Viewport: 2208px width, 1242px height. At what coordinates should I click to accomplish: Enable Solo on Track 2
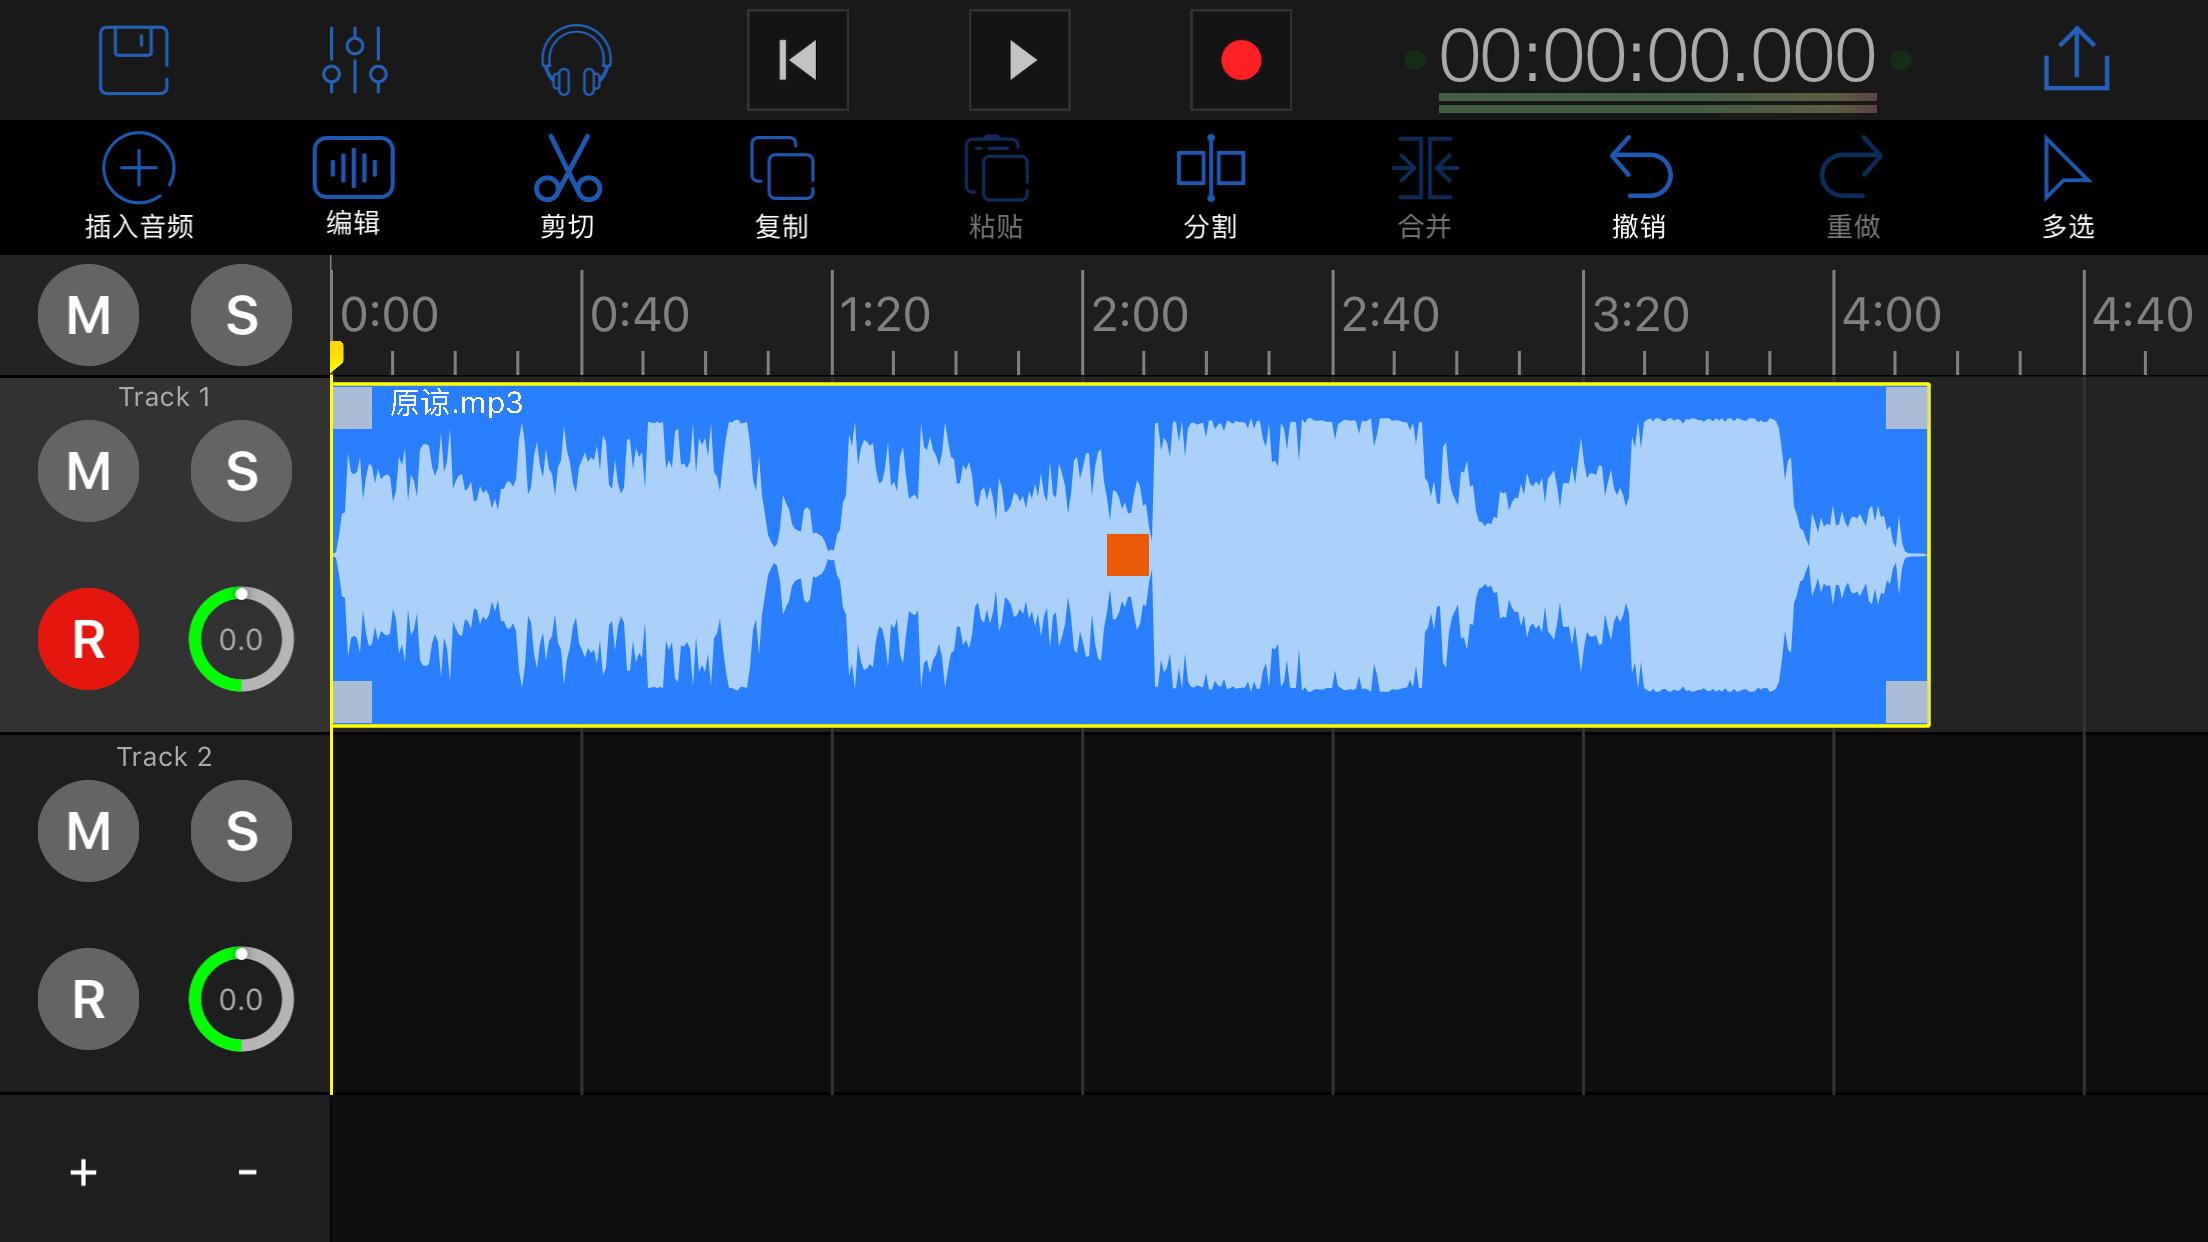point(240,831)
